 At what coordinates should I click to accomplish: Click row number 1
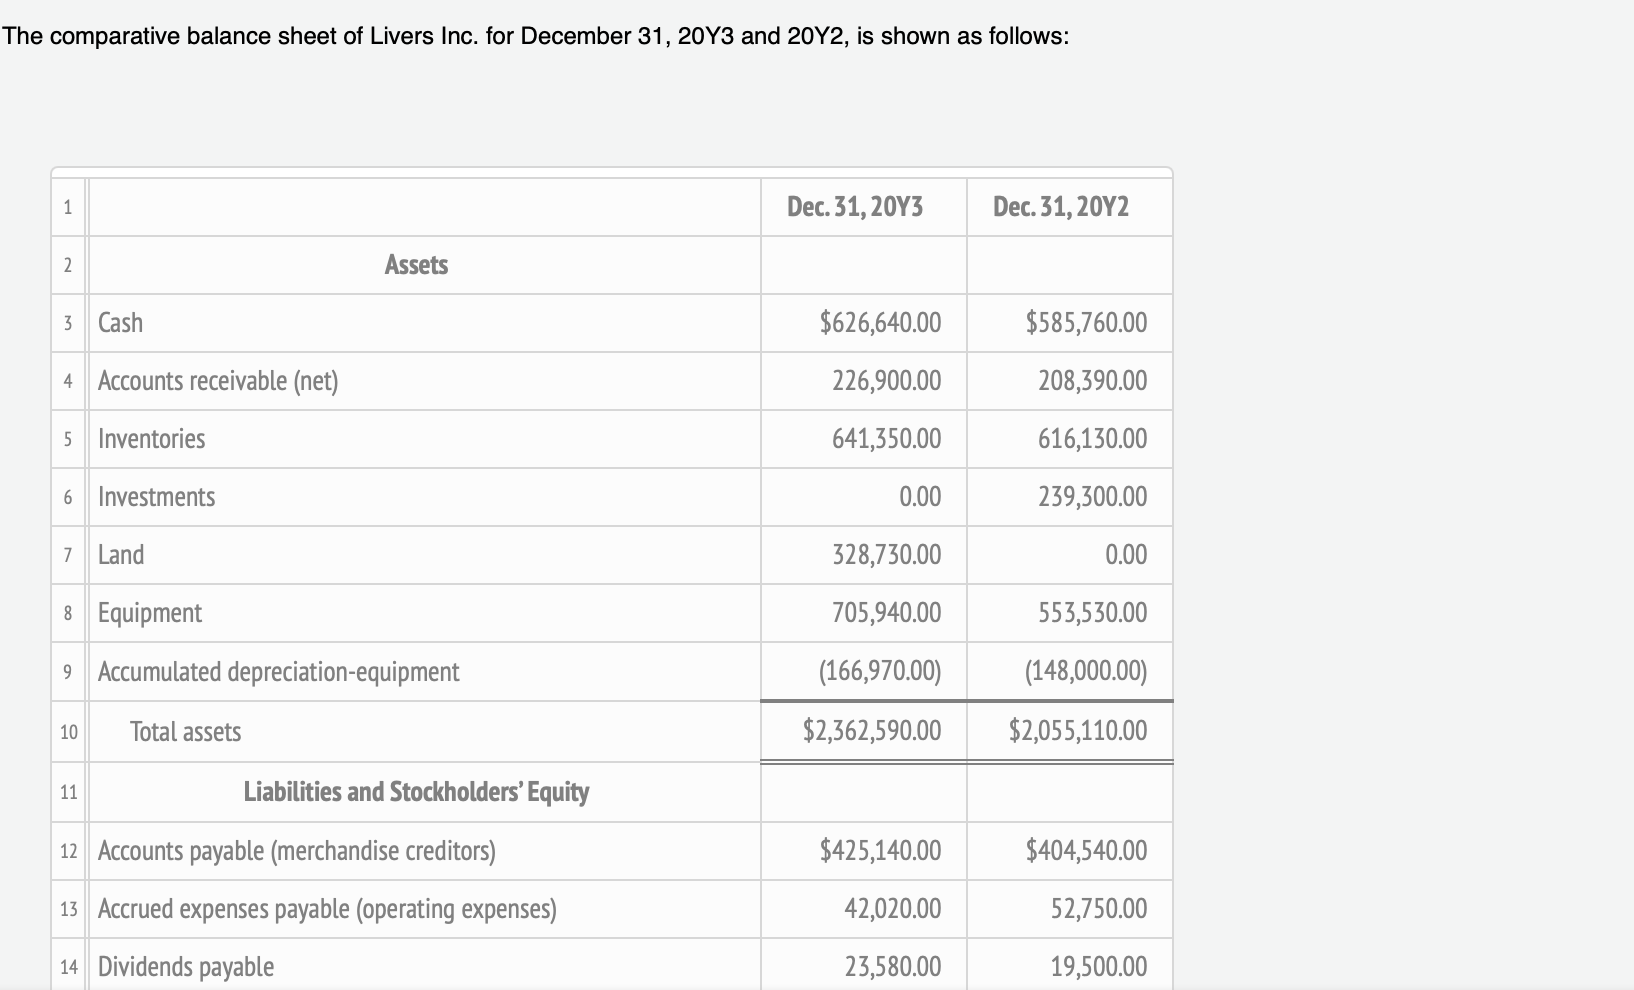67,208
